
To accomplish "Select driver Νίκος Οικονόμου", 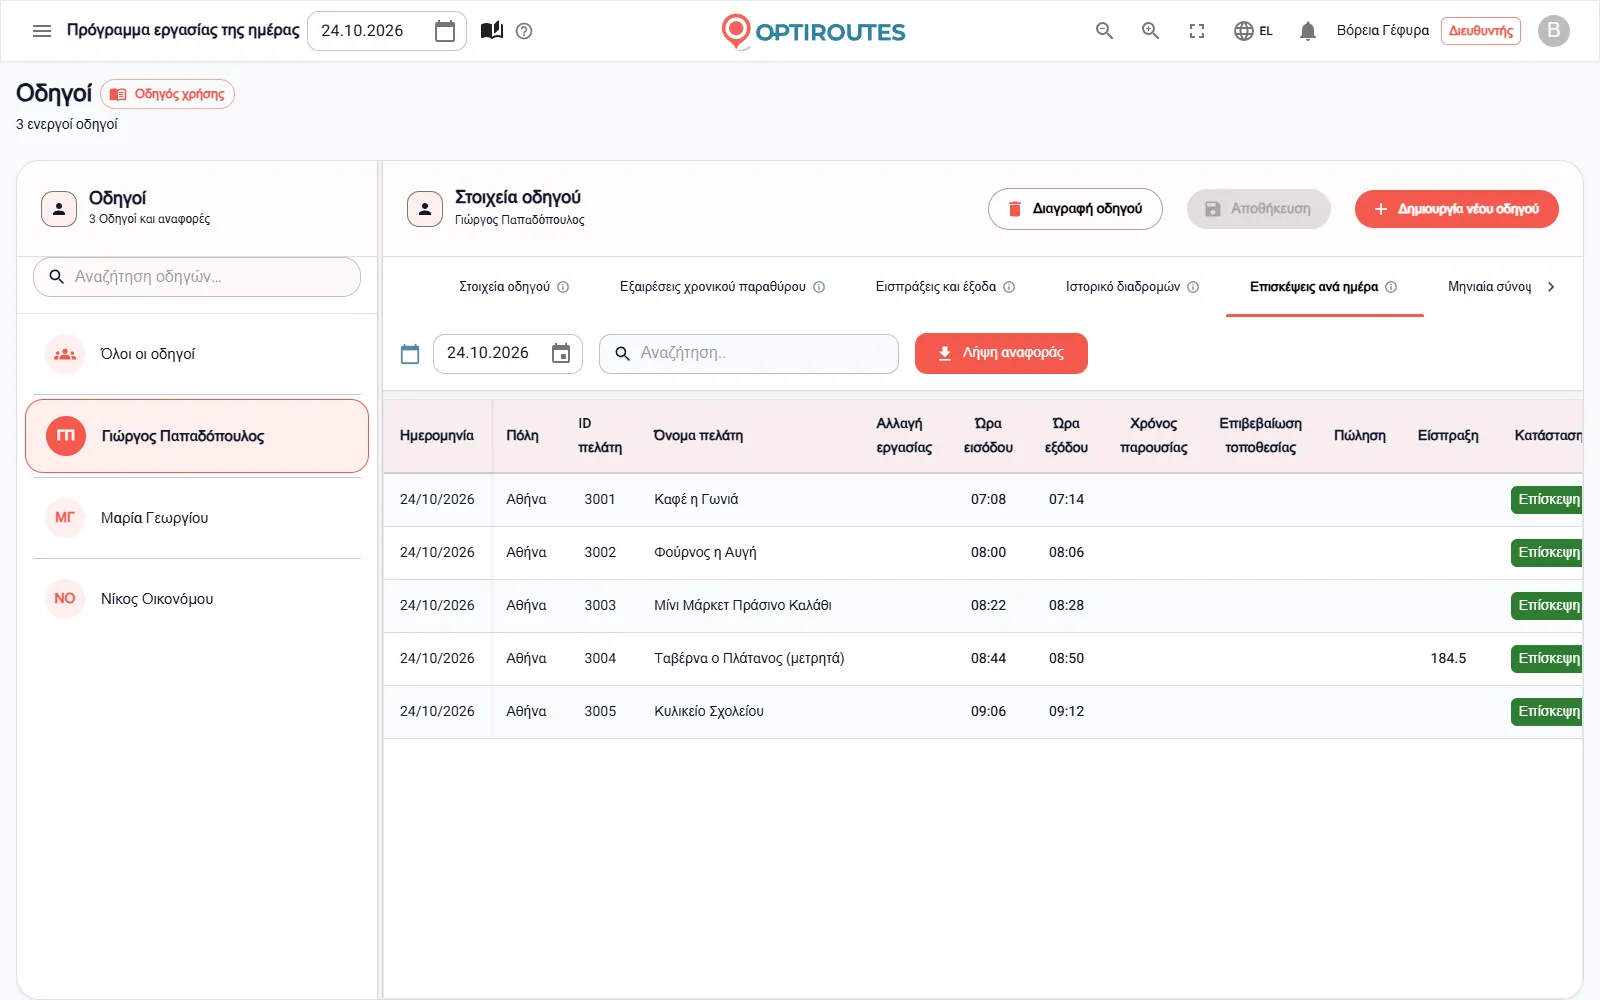I will point(197,599).
